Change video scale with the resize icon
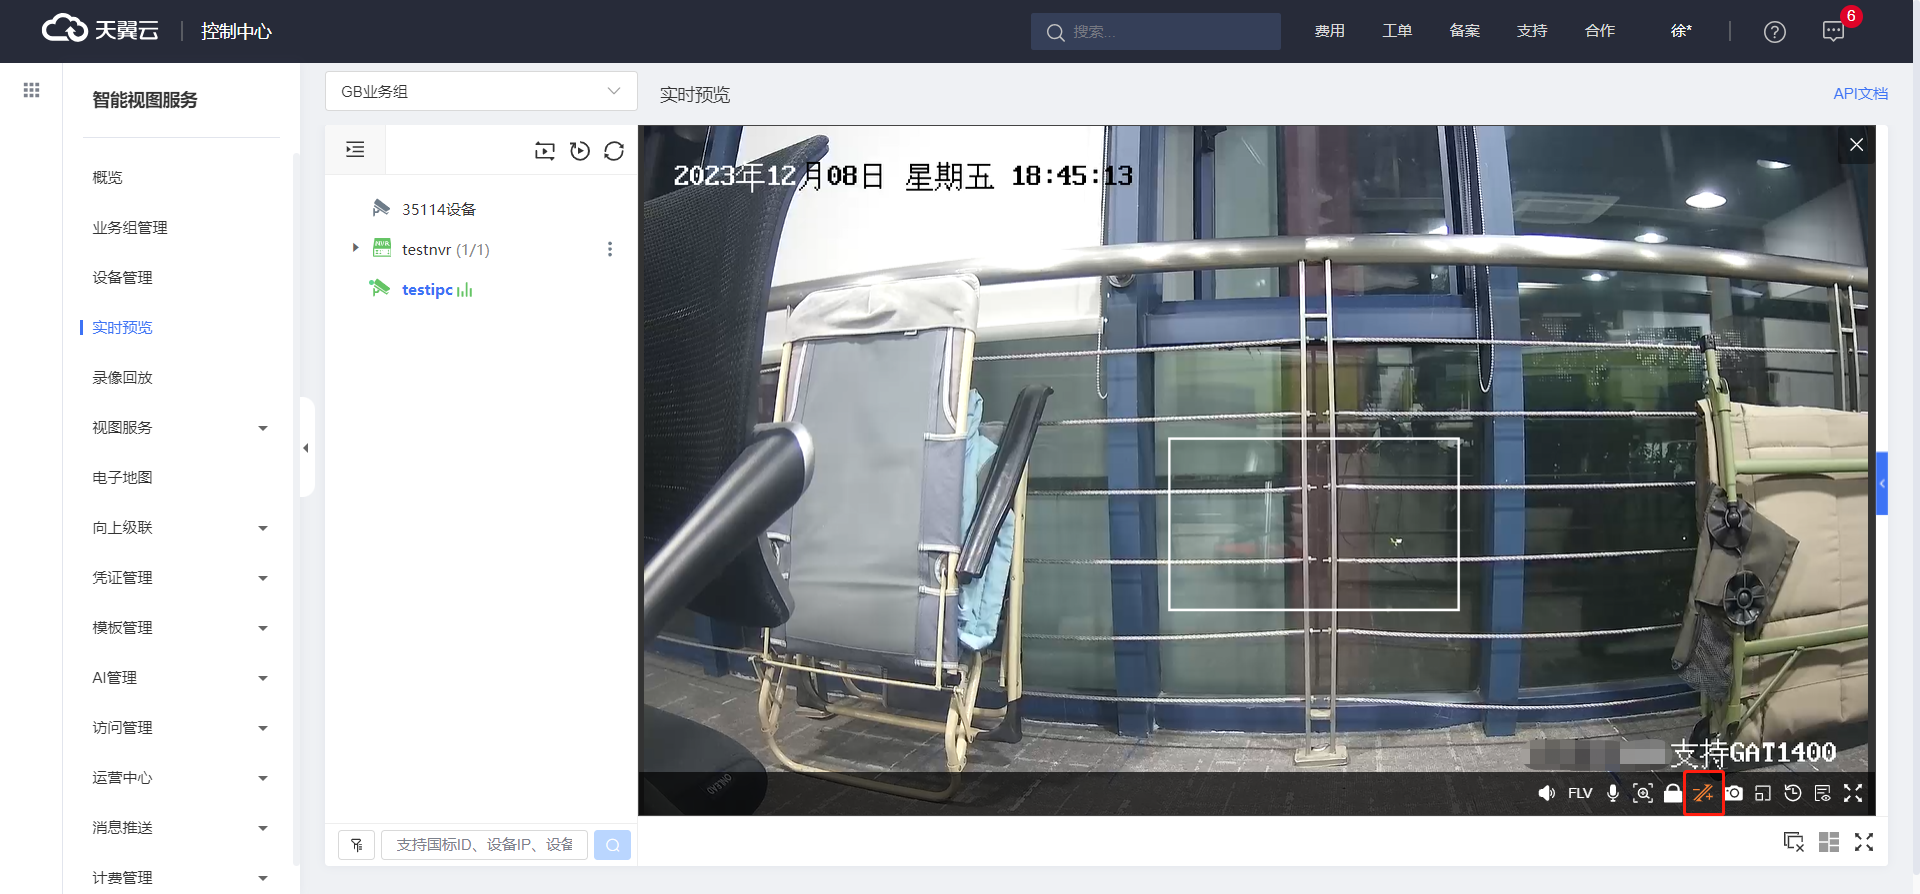The width and height of the screenshot is (1920, 894). (1763, 793)
